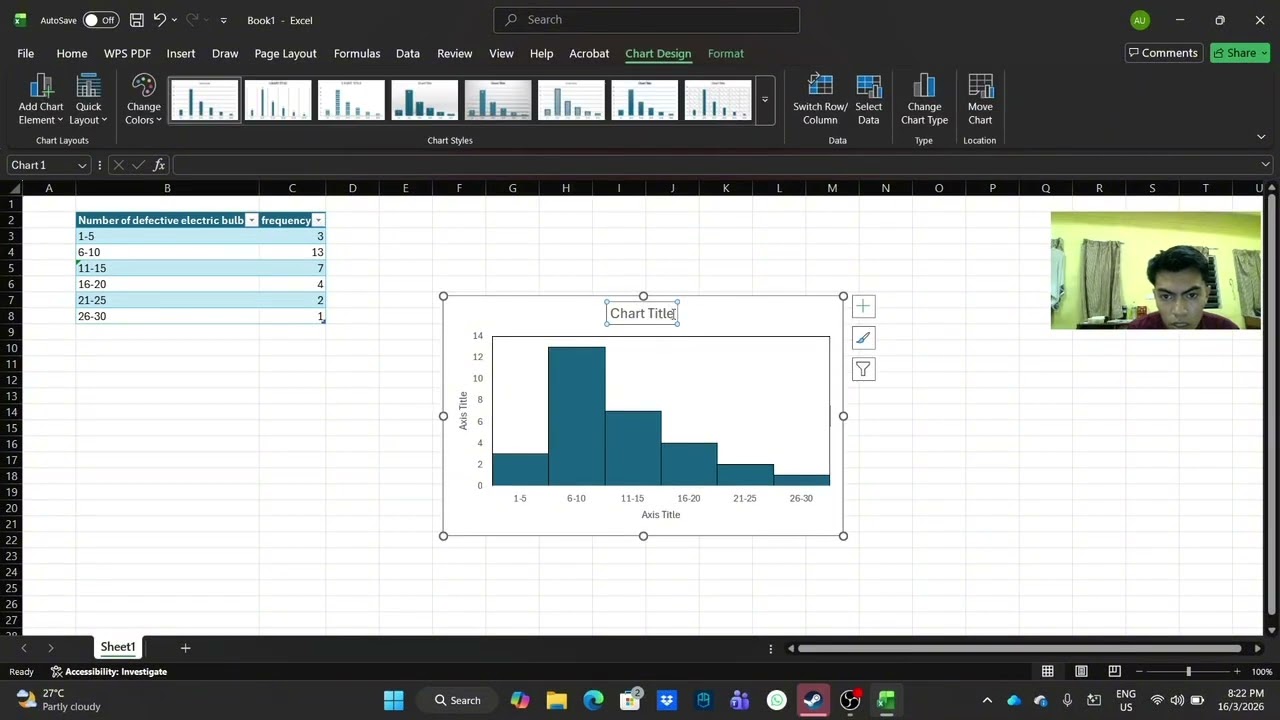Select the tallest 6-10 histogram bar
1280x720 pixels.
tap(576, 416)
